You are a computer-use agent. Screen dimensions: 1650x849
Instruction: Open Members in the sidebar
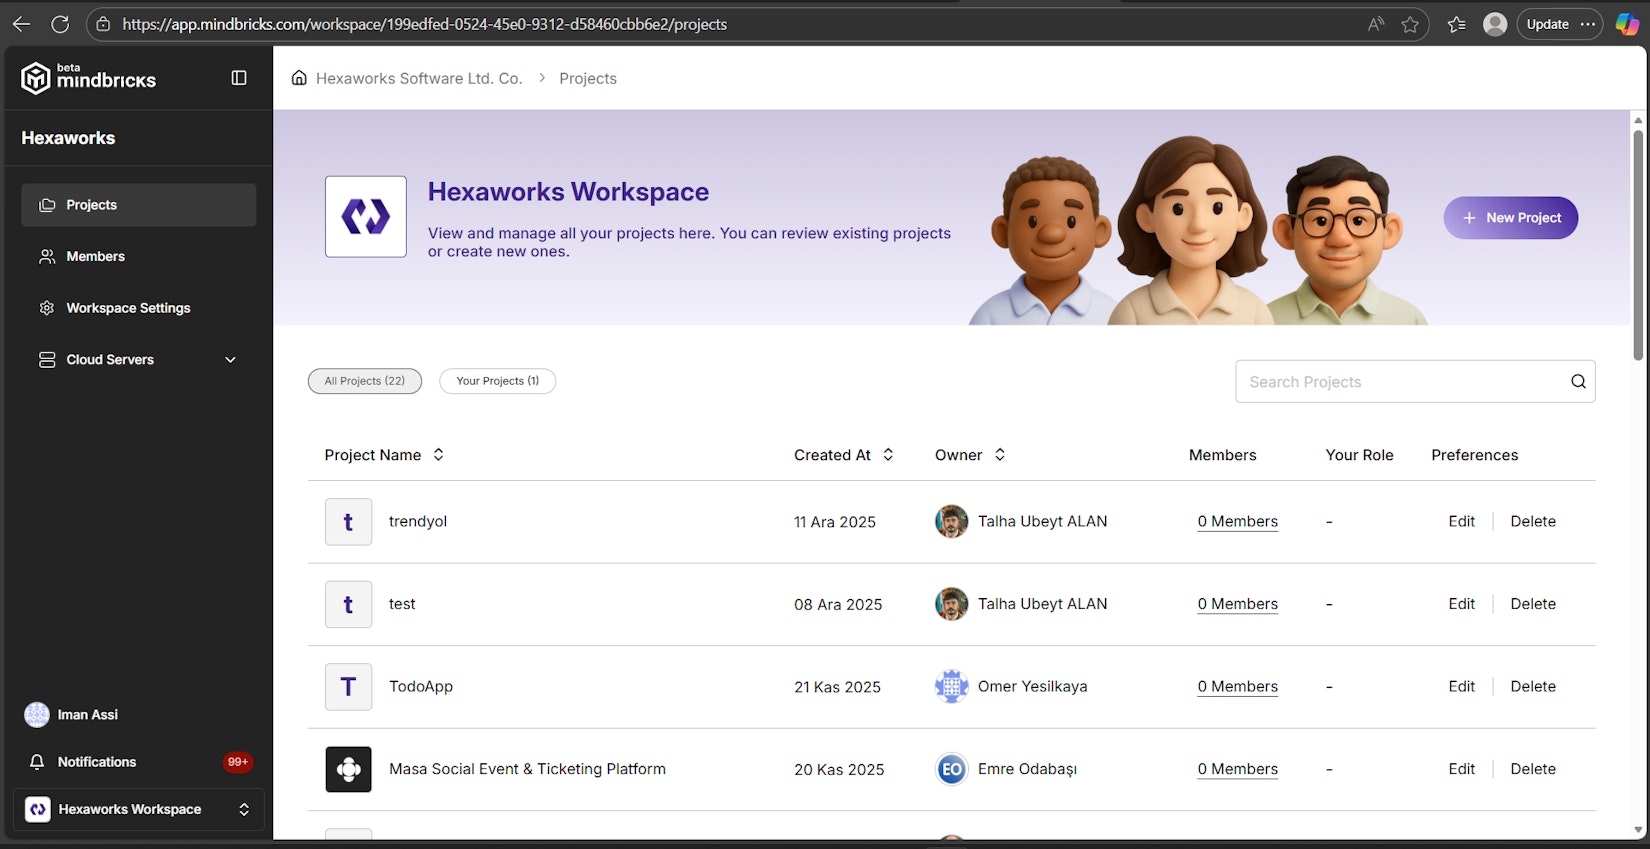coord(95,257)
